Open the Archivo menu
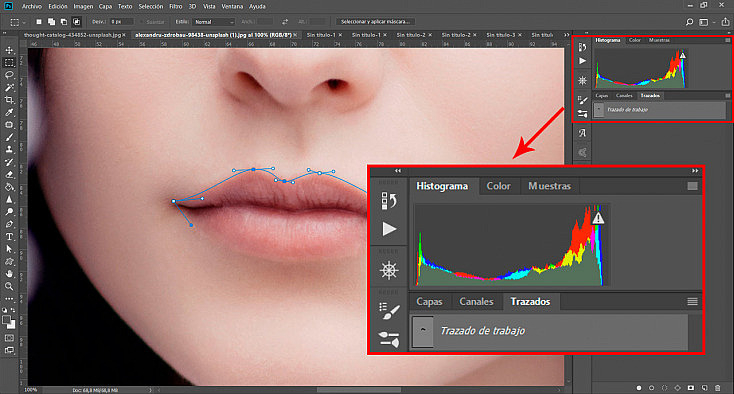 [x=32, y=7]
